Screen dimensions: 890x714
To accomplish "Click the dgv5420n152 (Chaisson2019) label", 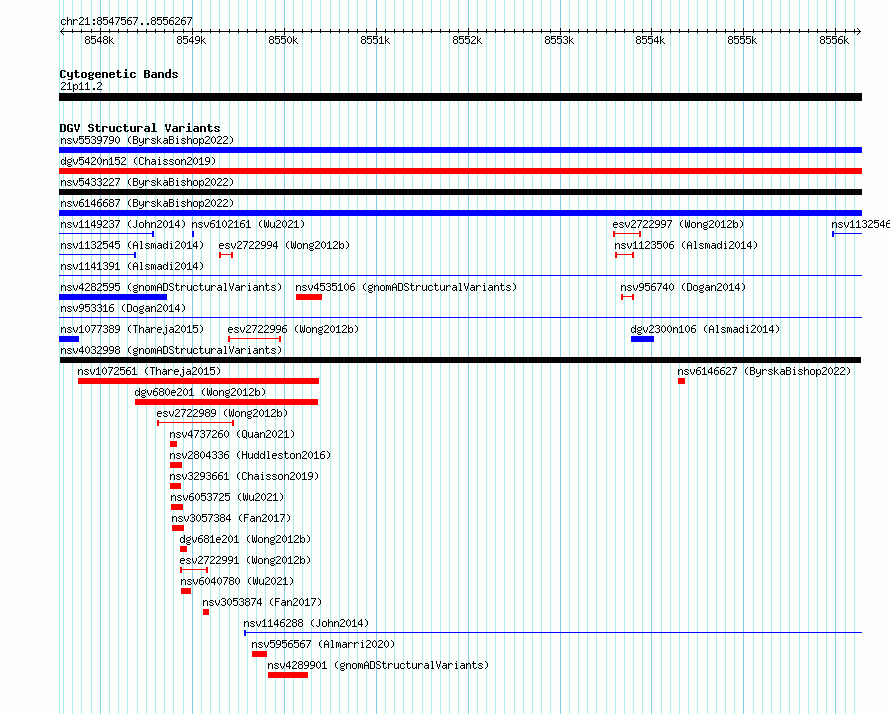I will coord(138,161).
